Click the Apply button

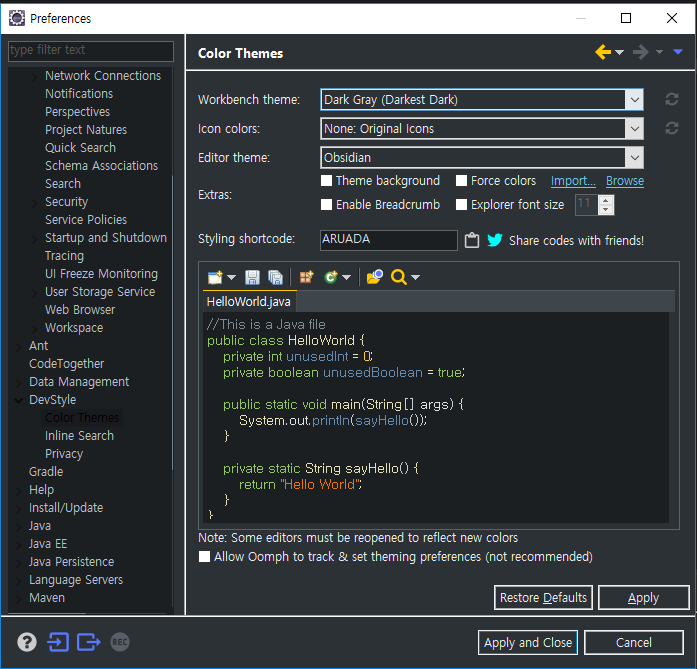(x=643, y=597)
